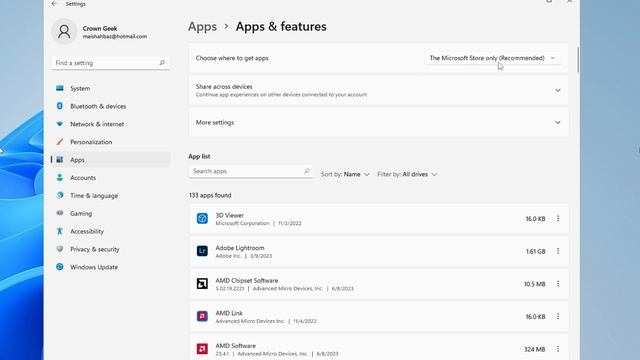Click the Search apps field
Viewport: 640px width, 360px height.
[x=250, y=171]
